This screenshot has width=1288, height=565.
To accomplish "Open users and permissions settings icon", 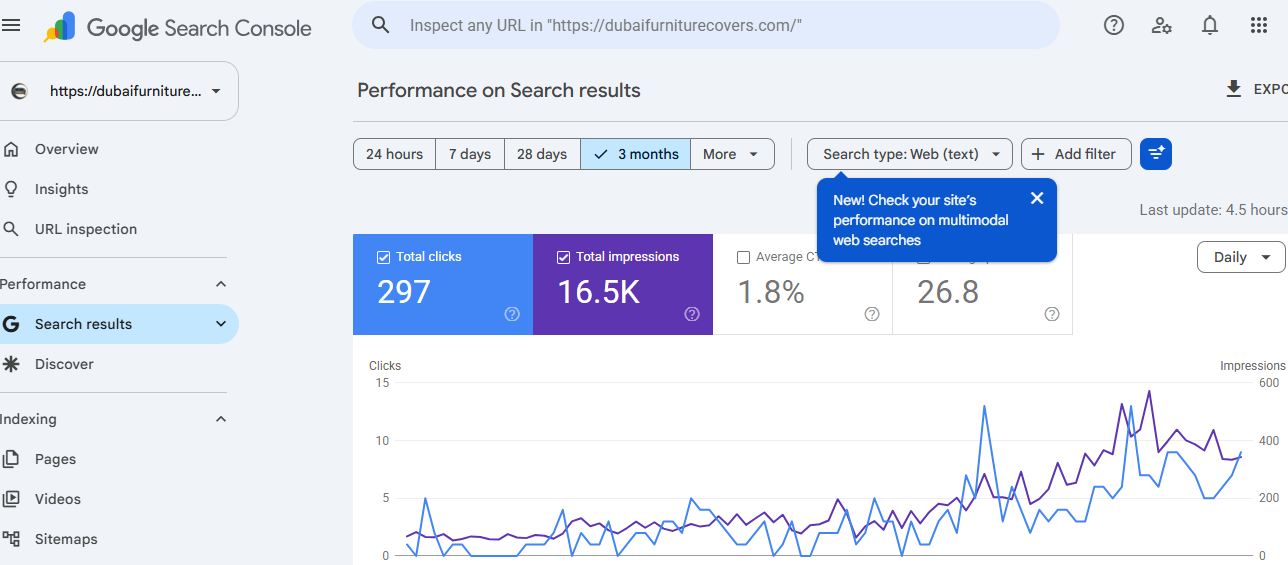I will pos(1162,26).
